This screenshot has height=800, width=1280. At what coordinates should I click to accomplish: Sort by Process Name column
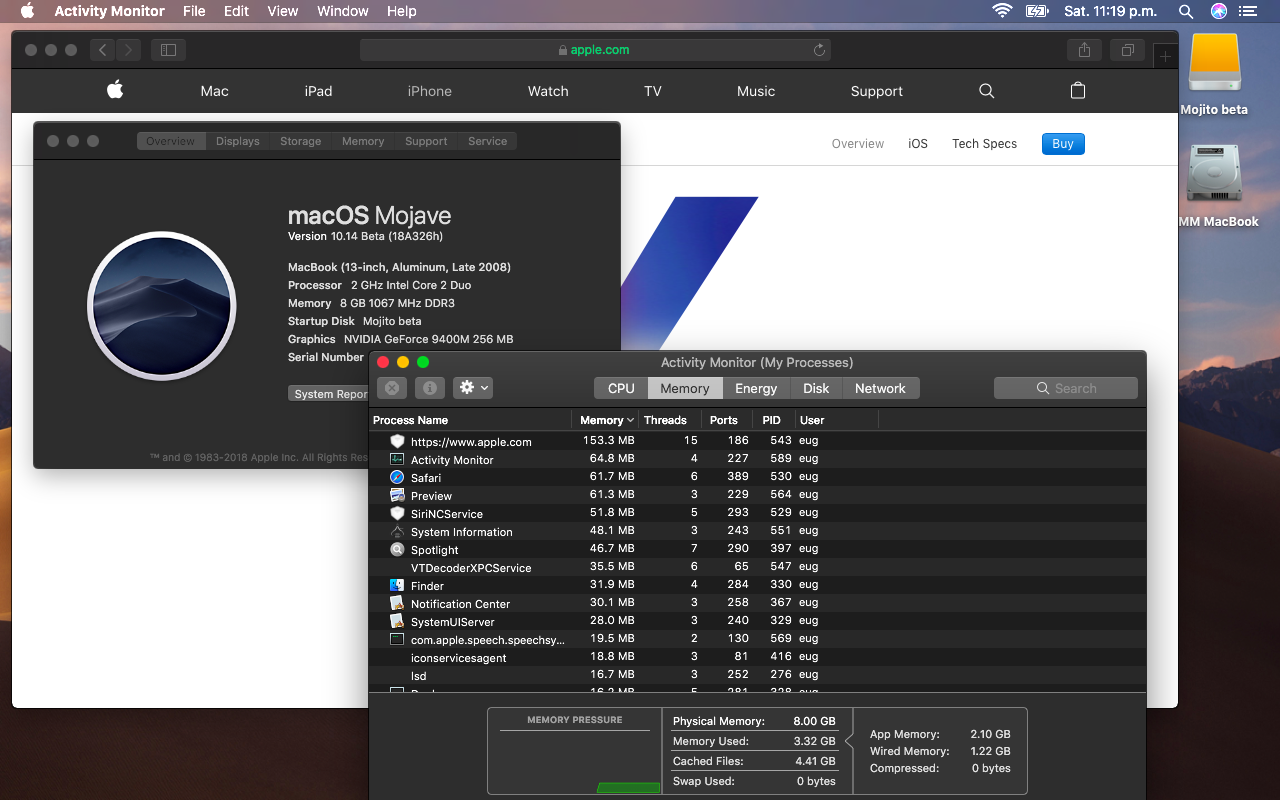click(x=472, y=420)
